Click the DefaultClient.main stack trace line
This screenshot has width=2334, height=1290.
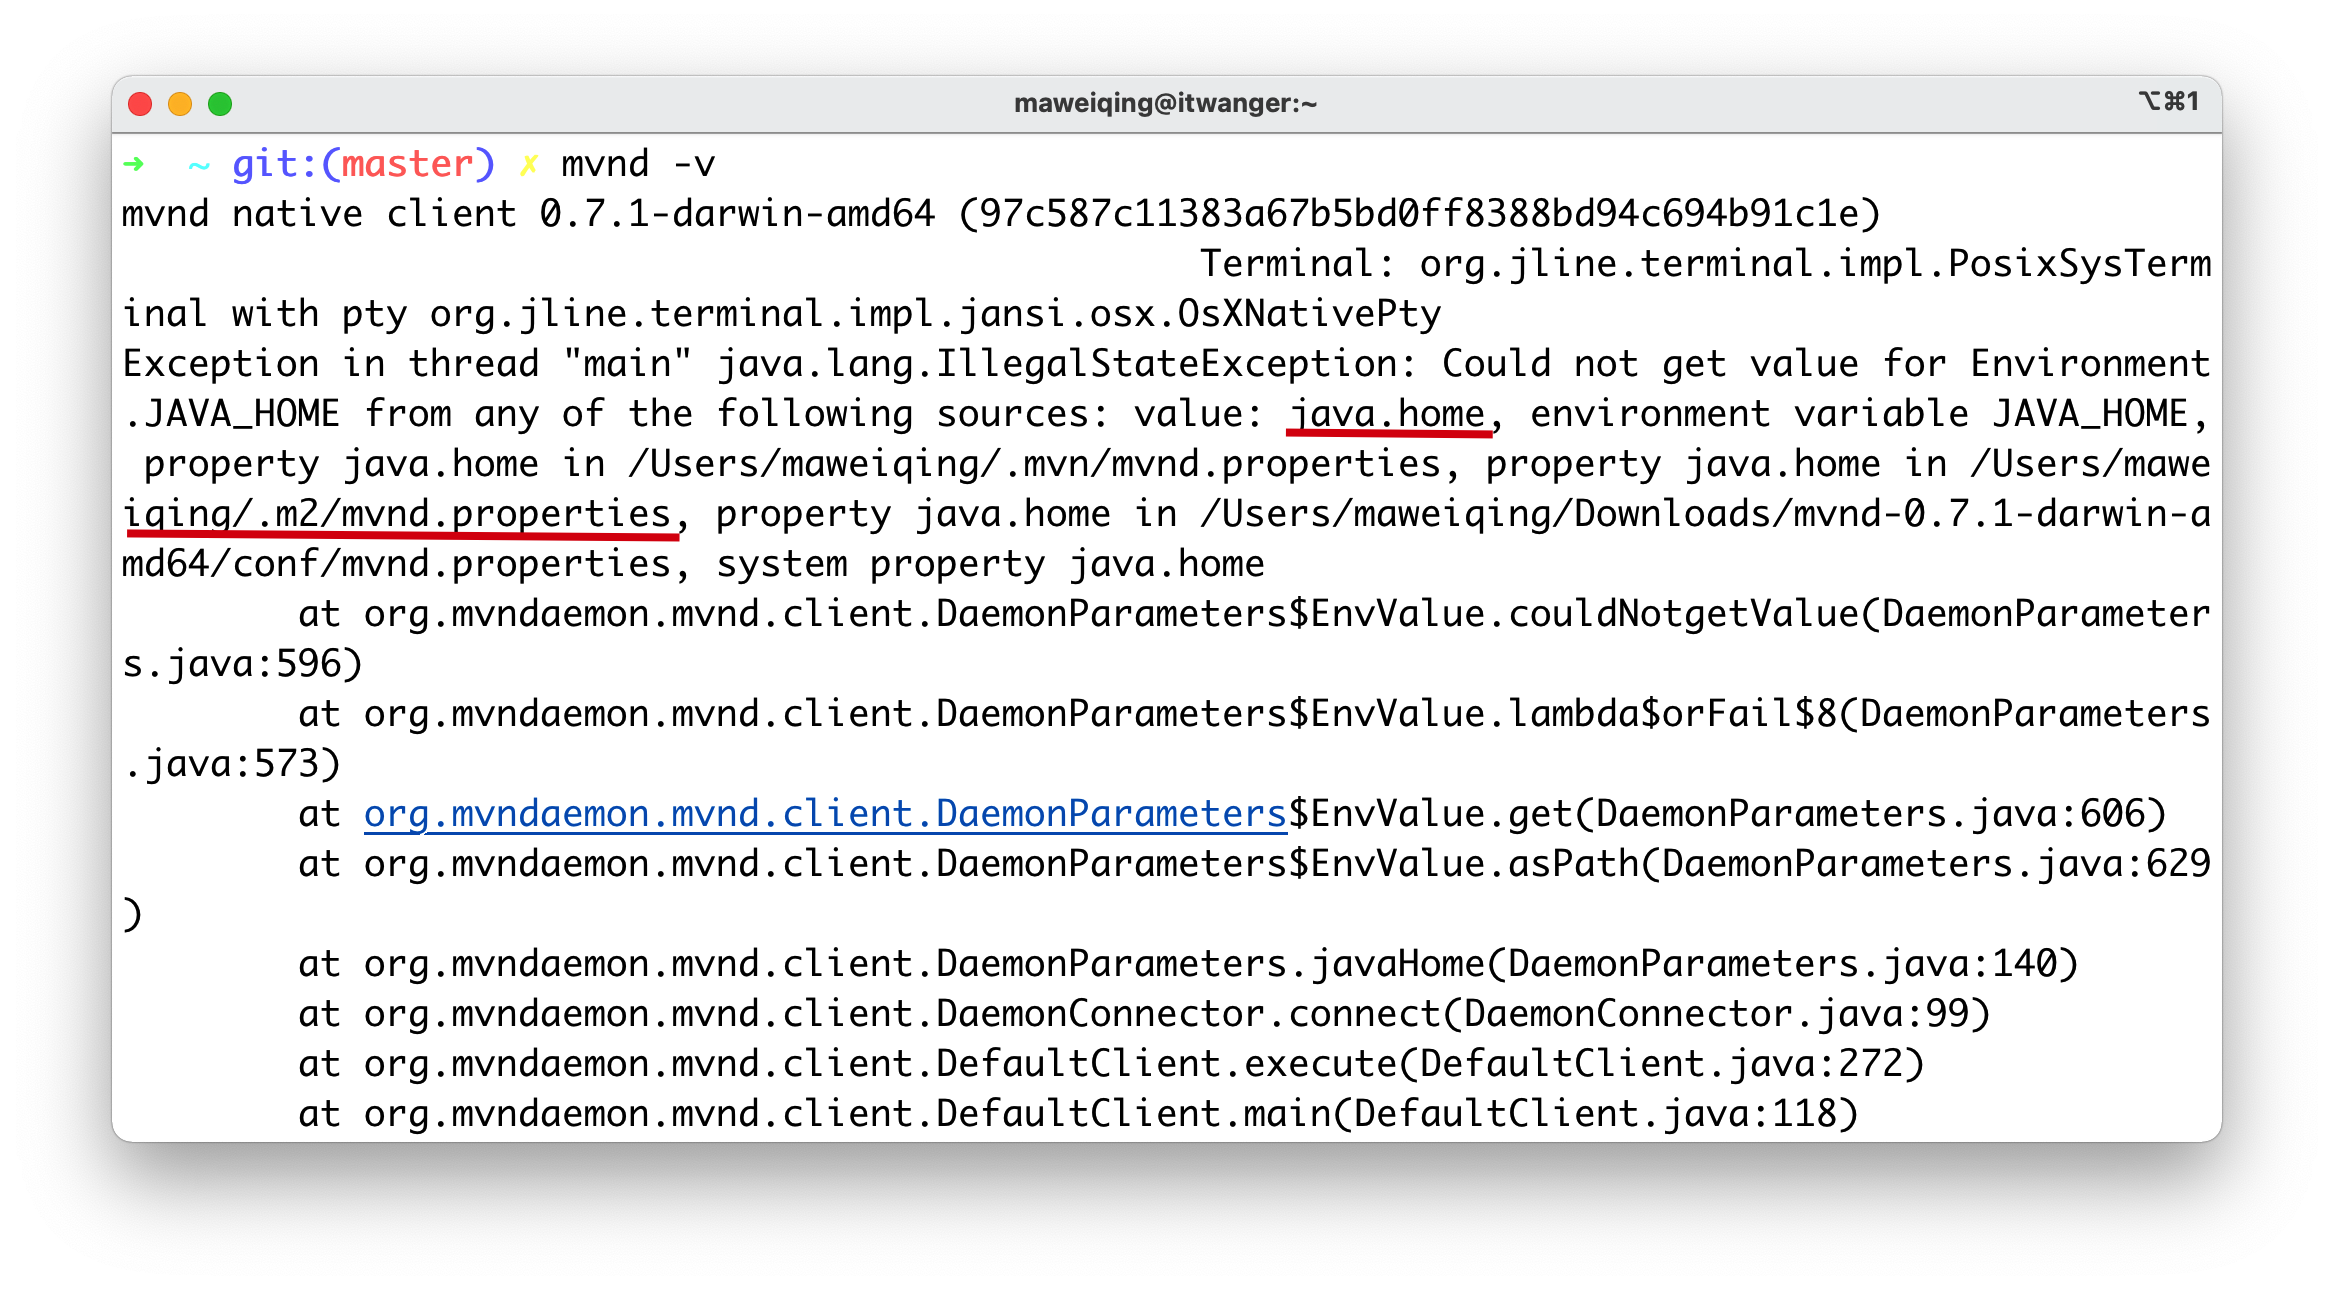point(1078,1114)
